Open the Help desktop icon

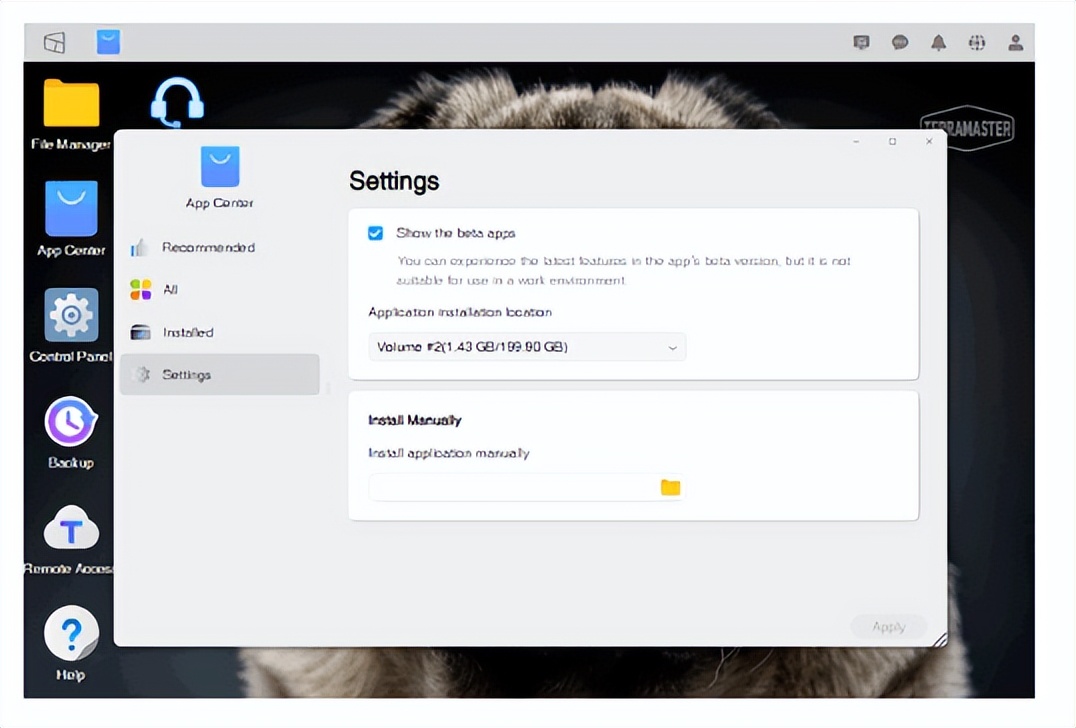click(71, 634)
